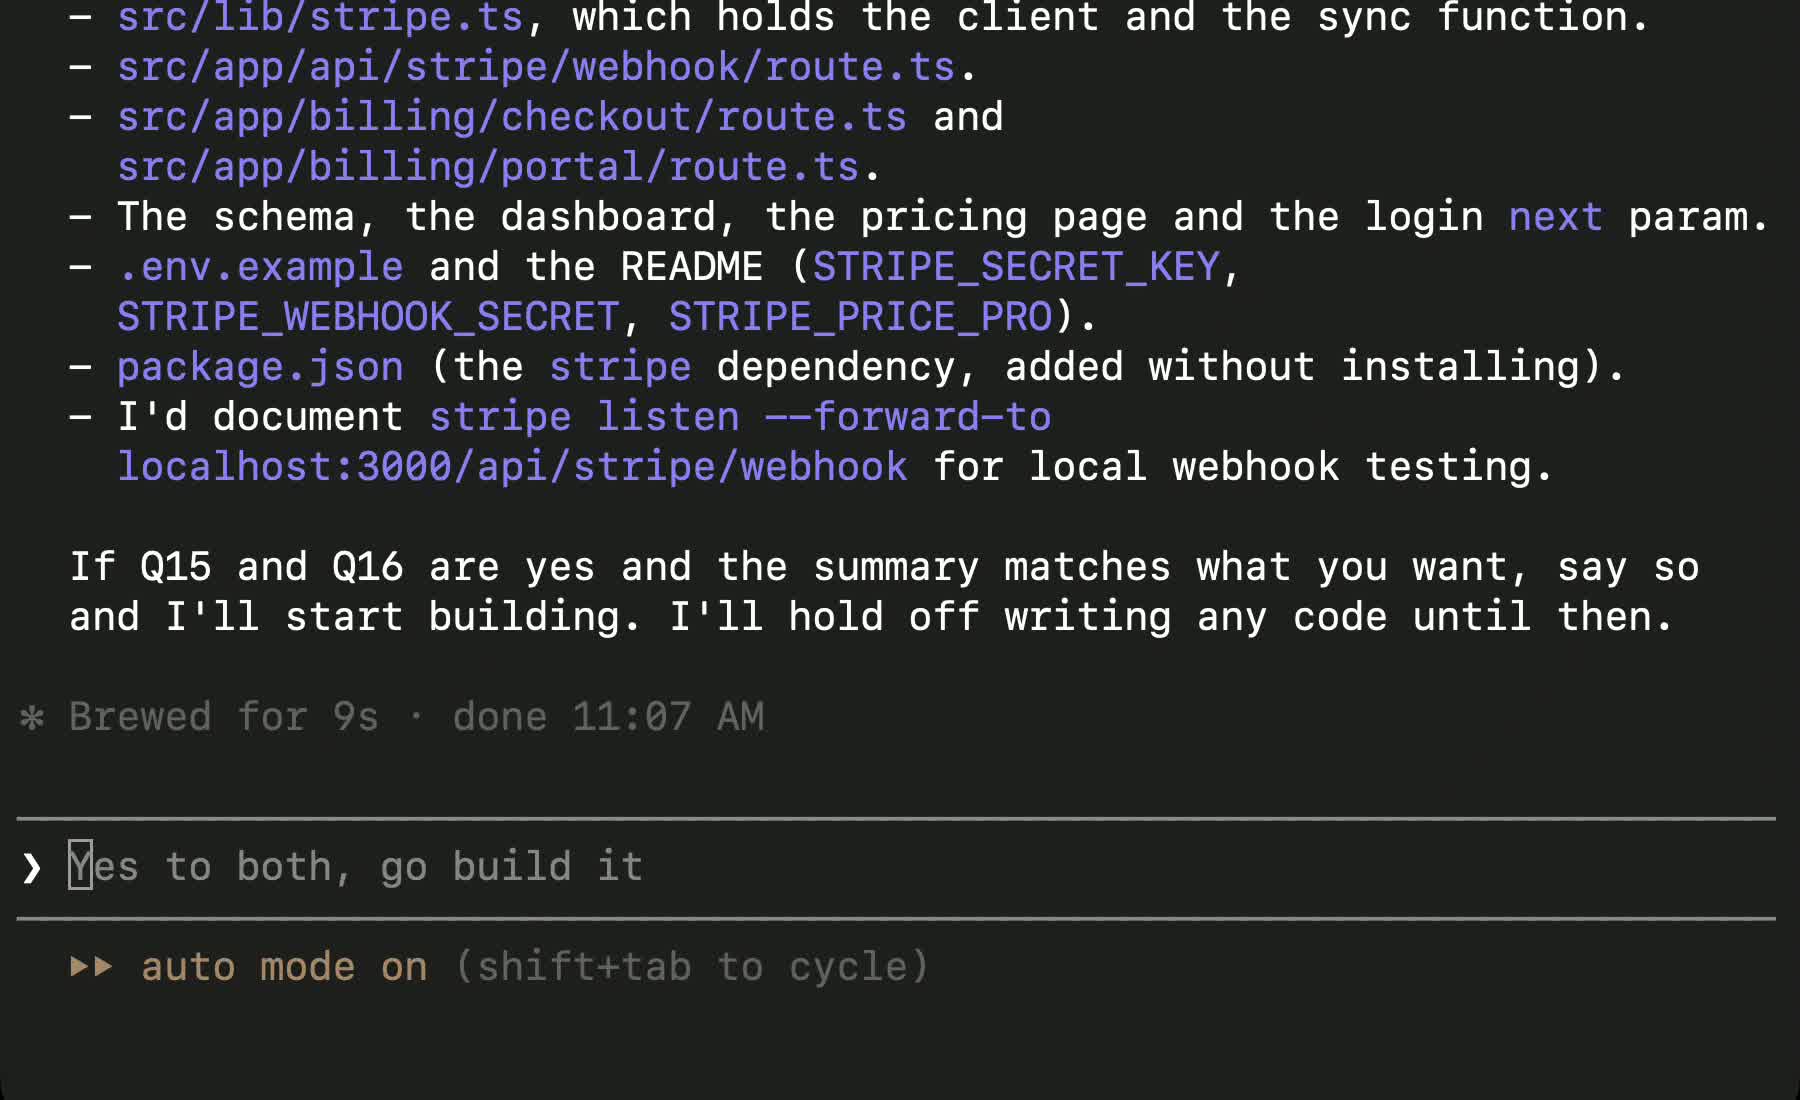Click the localhost:3000/api/stripe/webhook URL
The image size is (1800, 1100).
click(x=512, y=467)
